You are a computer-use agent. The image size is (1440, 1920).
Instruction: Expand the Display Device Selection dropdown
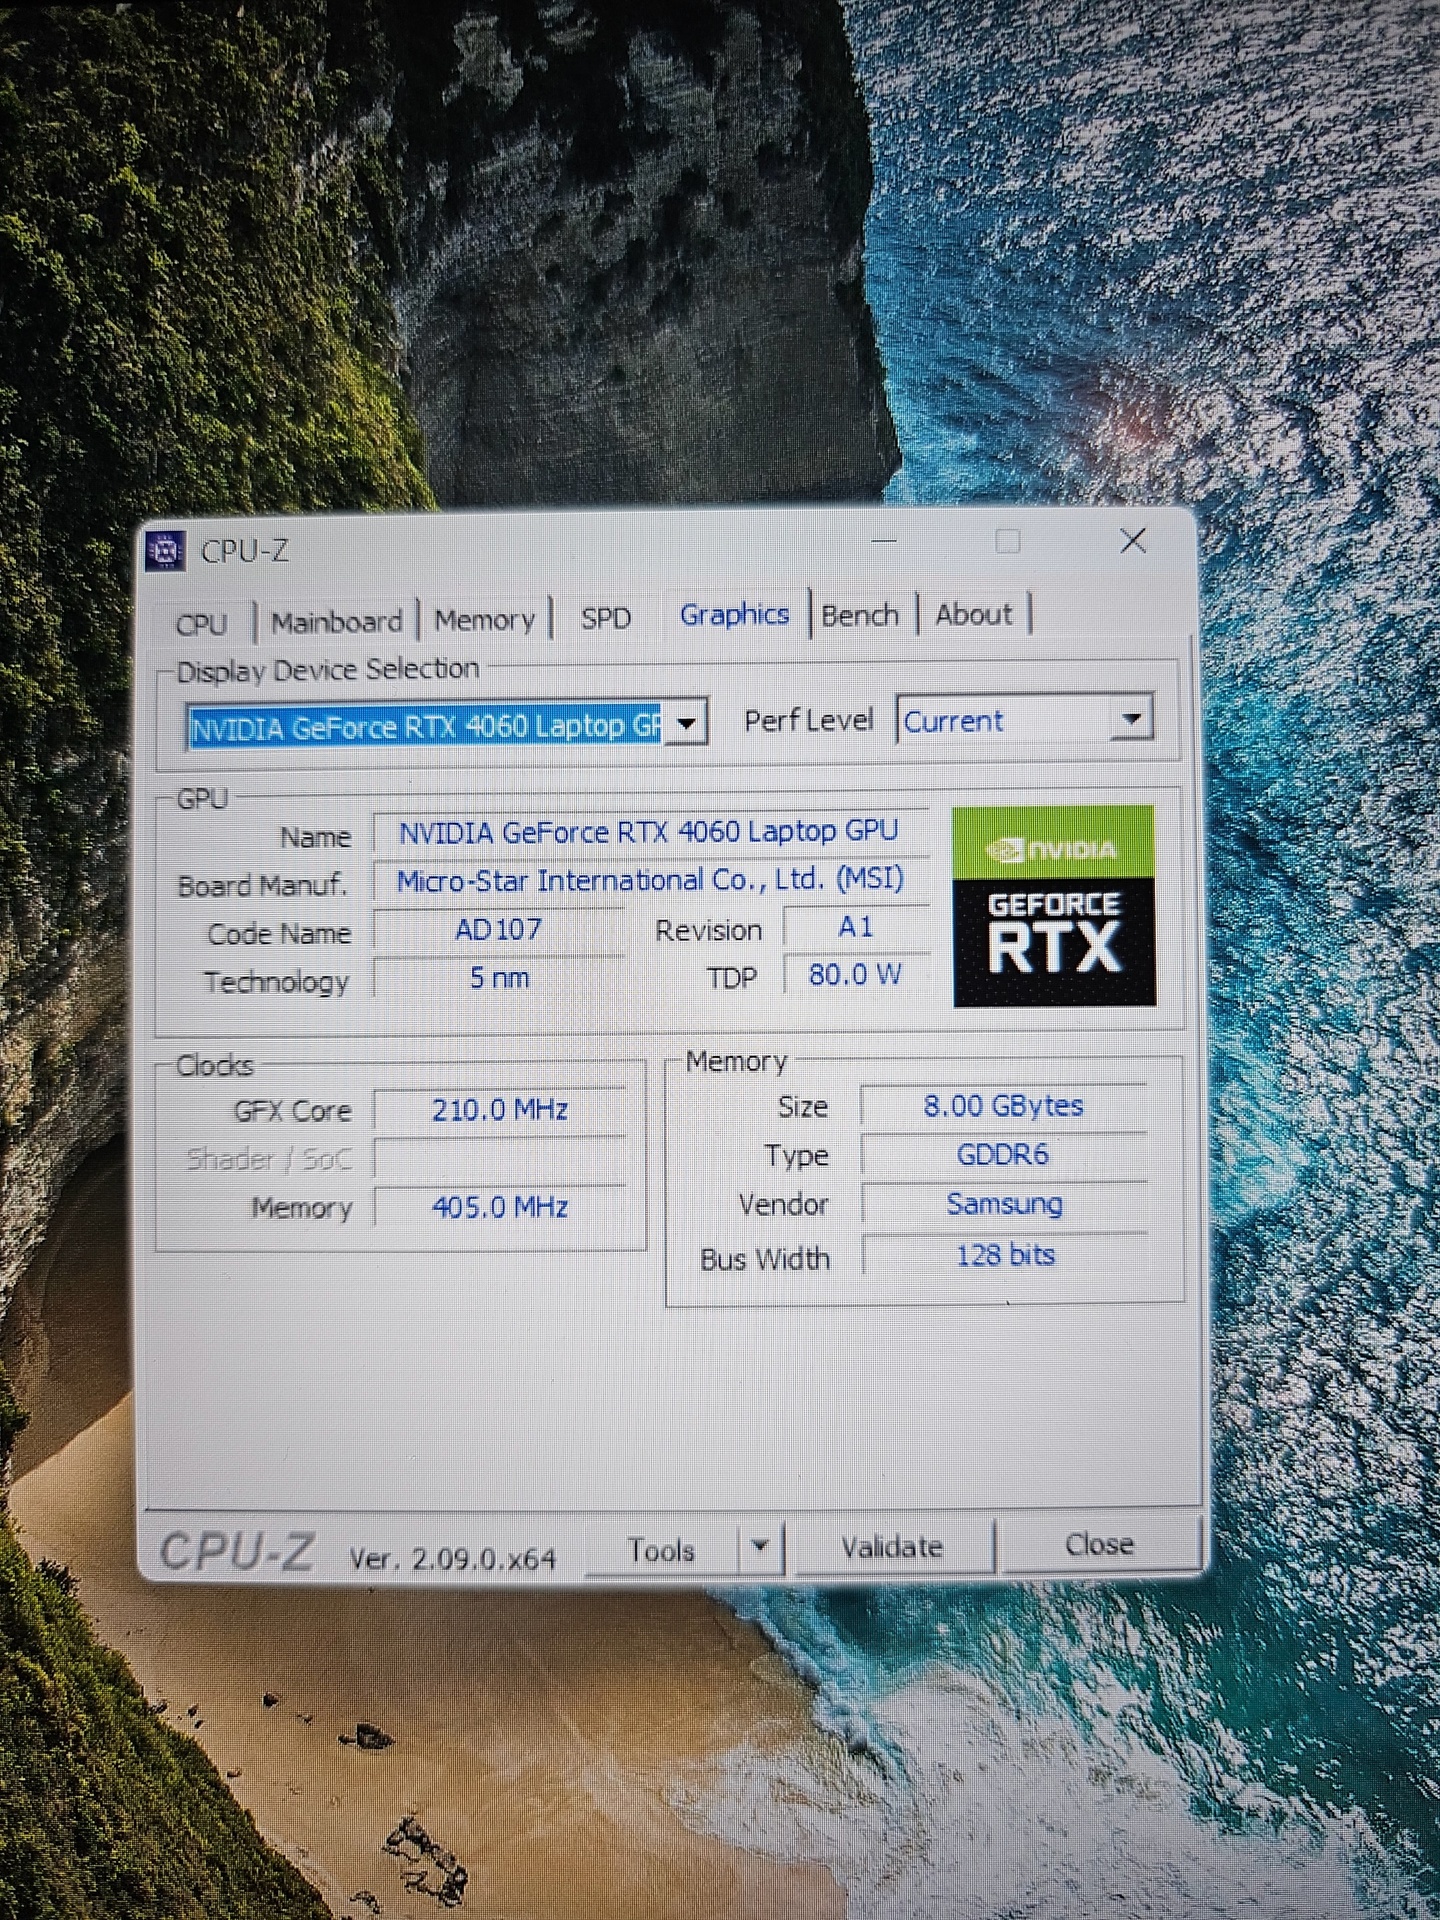click(x=687, y=722)
